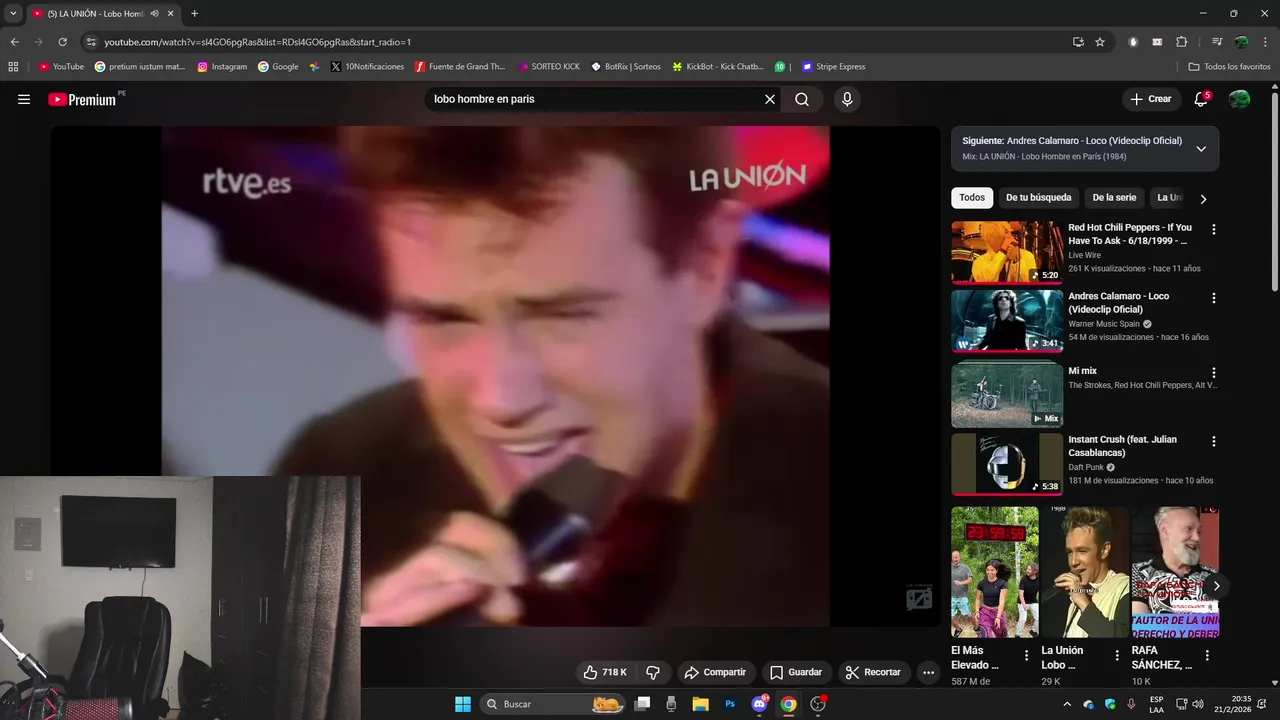Open the Stripe Express bookmark
Viewport: 1280px width, 720px height.
pos(833,67)
